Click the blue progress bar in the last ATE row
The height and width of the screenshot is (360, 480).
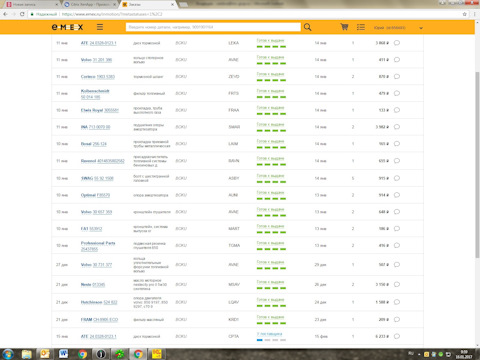tap(260, 340)
